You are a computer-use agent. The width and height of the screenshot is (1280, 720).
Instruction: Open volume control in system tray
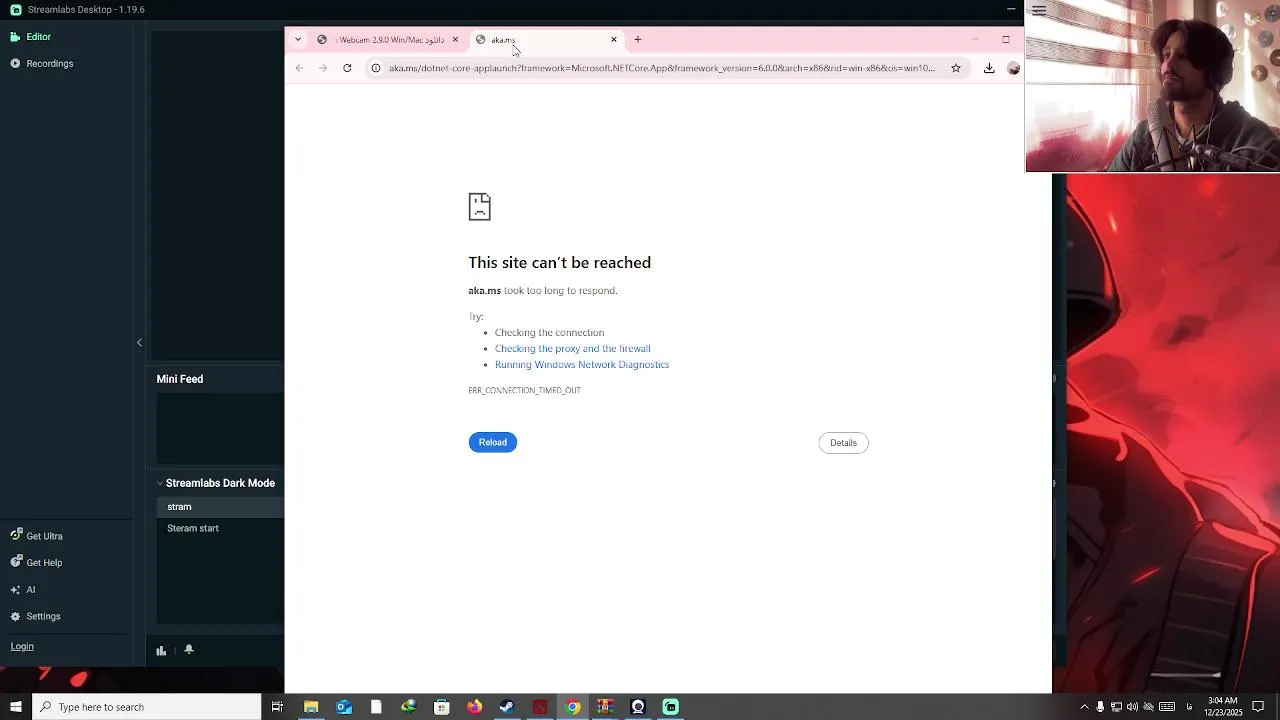[x=1132, y=707]
